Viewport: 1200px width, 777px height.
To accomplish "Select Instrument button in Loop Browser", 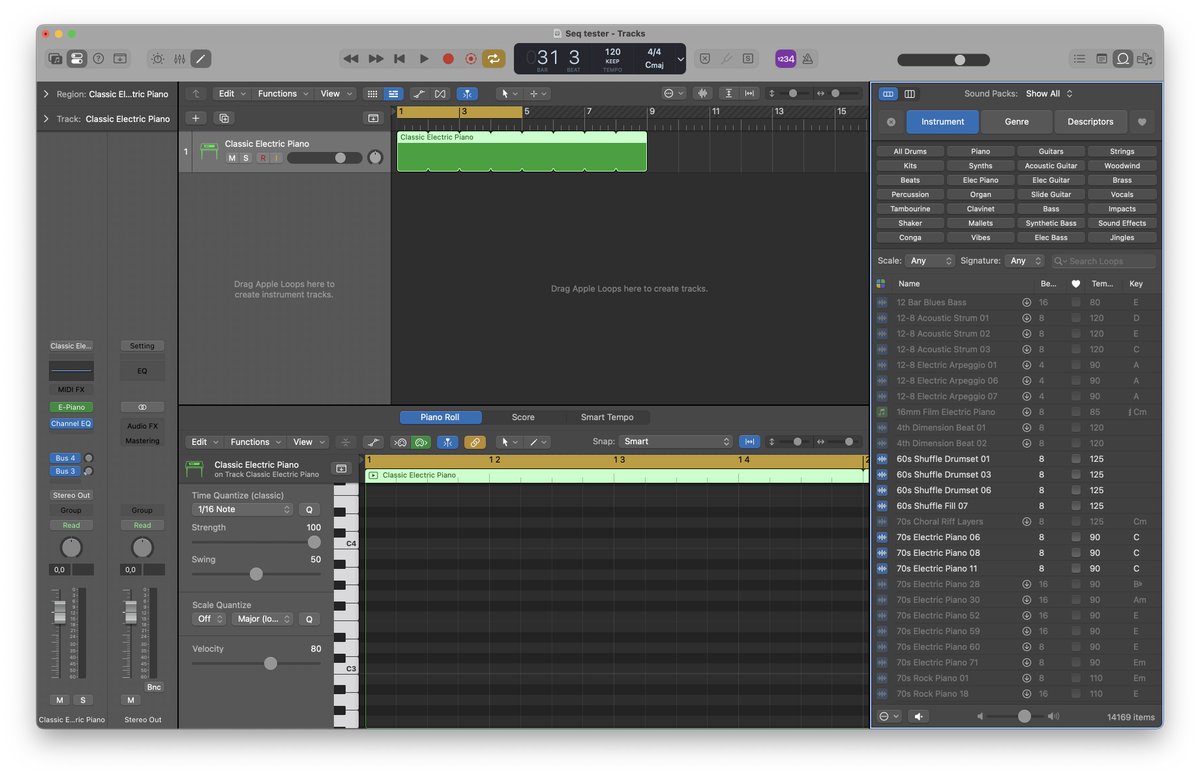I will (x=943, y=122).
